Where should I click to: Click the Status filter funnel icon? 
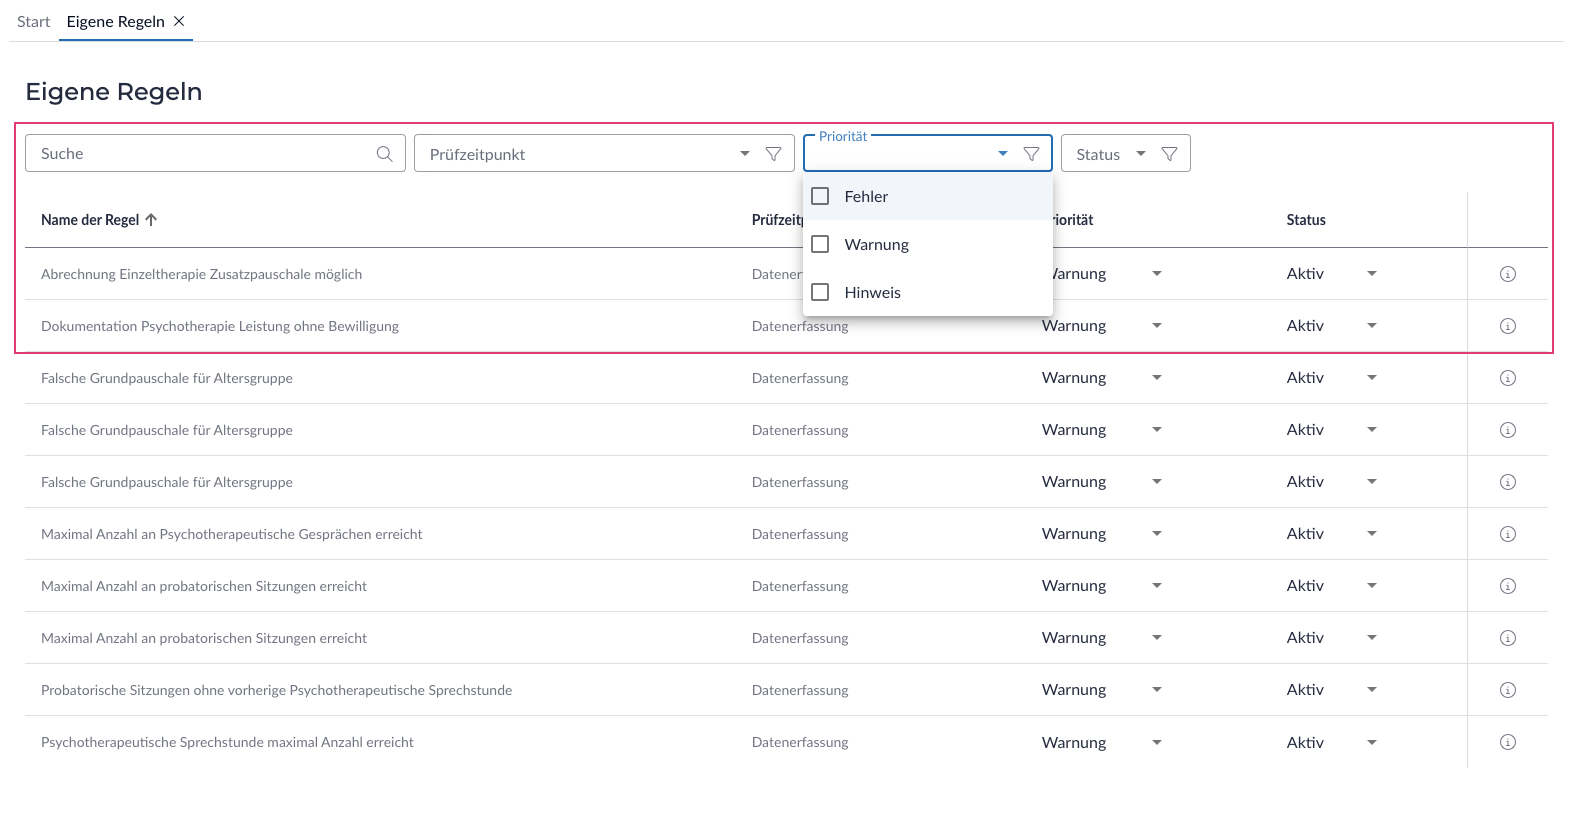coord(1169,154)
